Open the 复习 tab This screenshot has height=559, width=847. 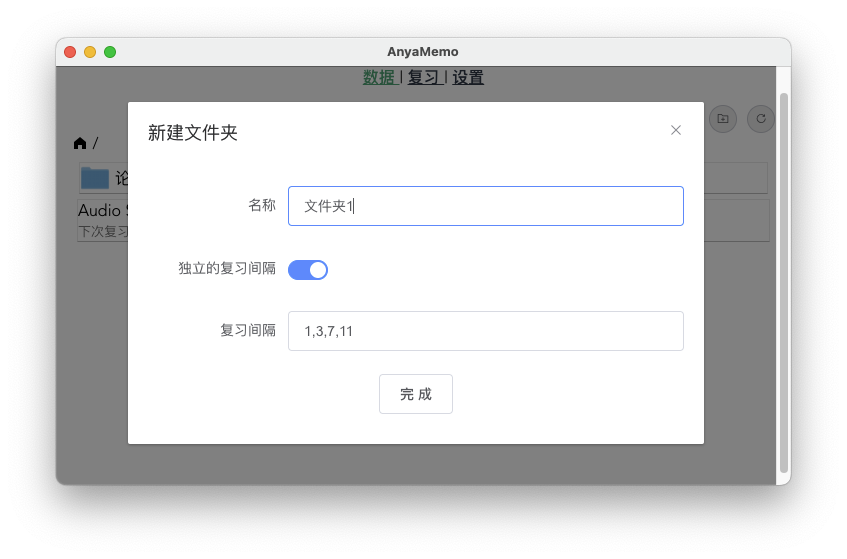point(424,78)
